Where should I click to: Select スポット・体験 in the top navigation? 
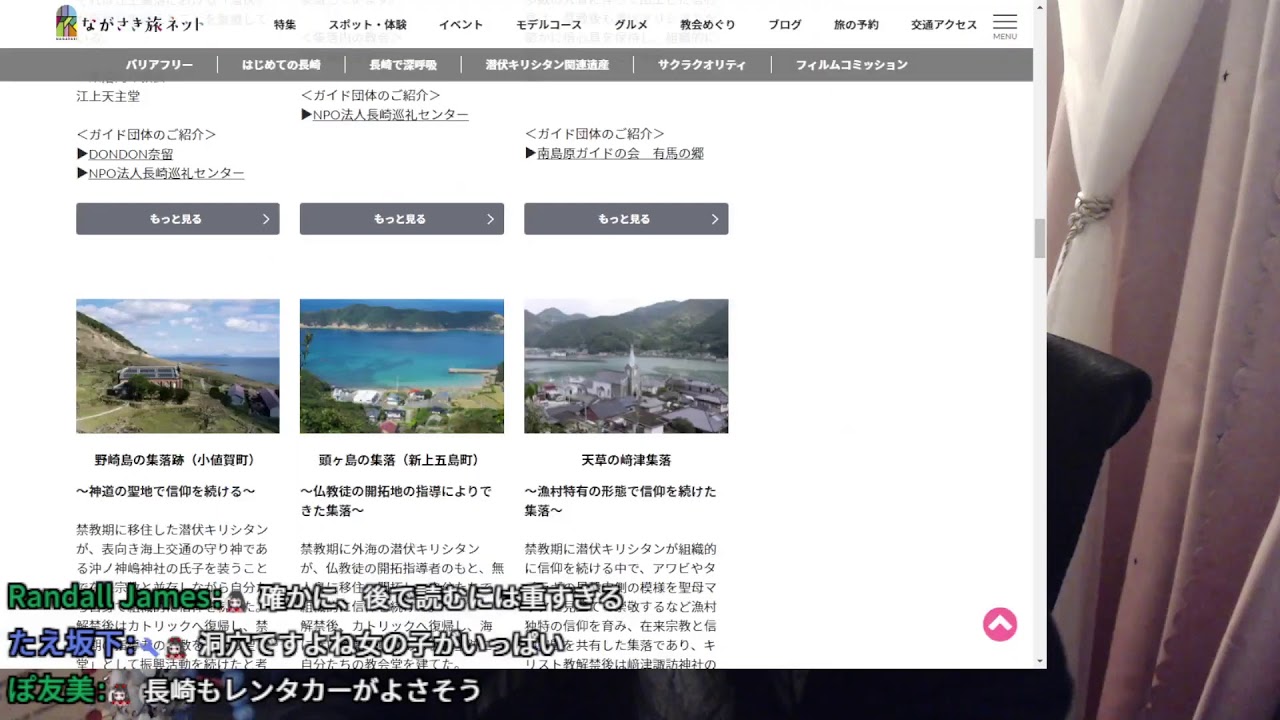pos(367,25)
